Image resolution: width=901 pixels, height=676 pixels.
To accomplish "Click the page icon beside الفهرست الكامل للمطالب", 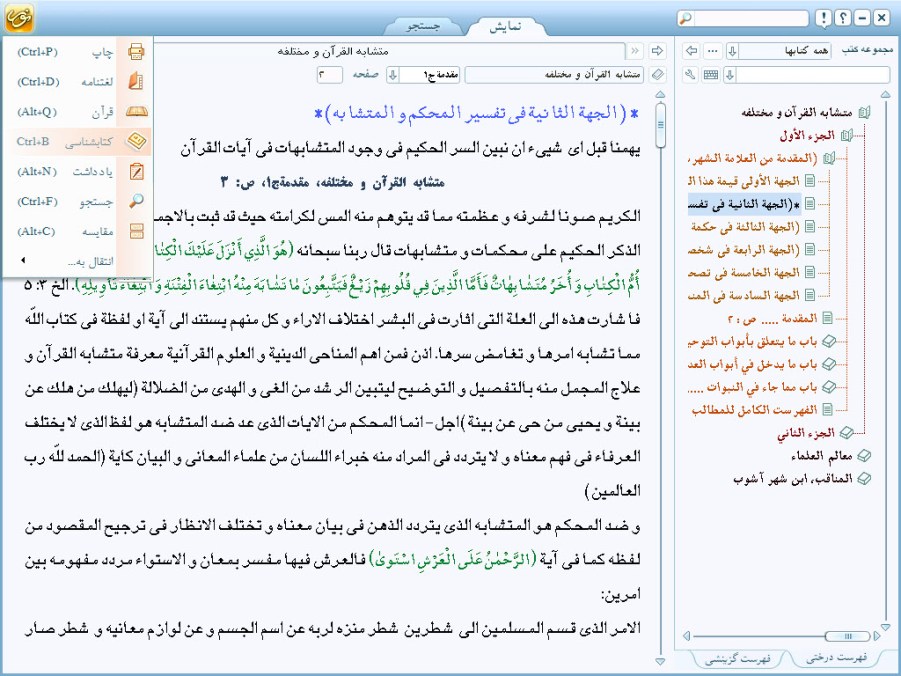I will tap(827, 410).
